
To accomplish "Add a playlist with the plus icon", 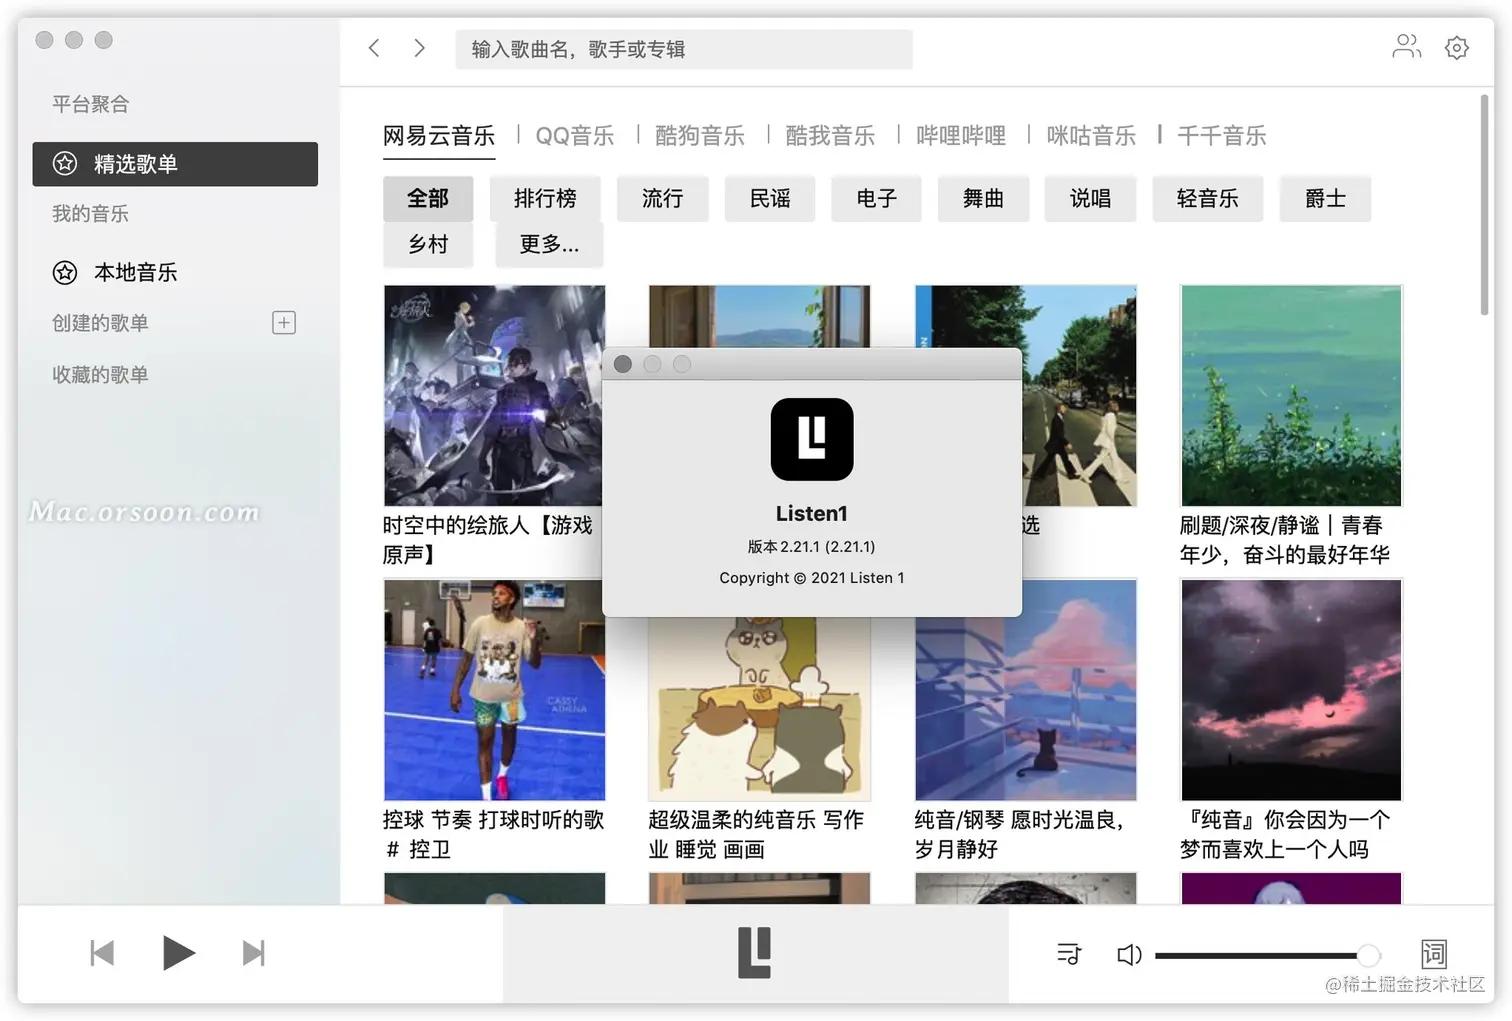I will click(x=284, y=323).
